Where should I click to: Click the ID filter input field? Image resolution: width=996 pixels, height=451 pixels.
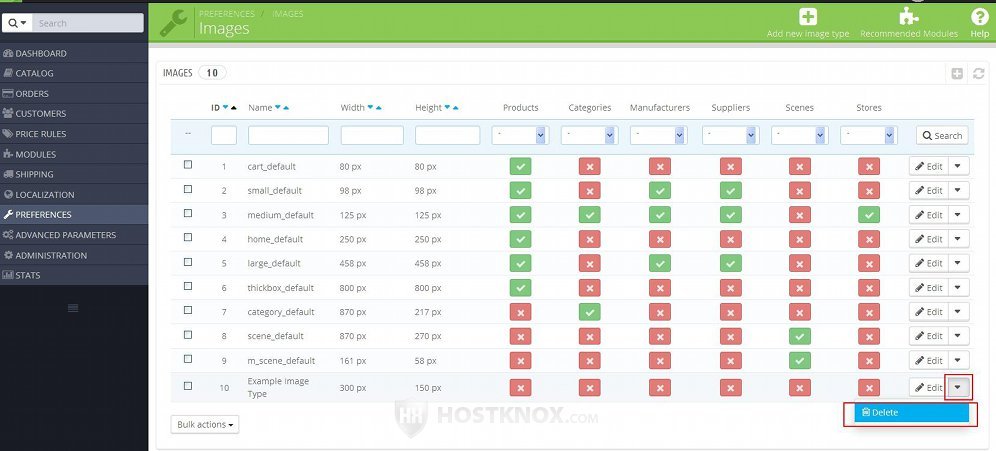tap(224, 135)
